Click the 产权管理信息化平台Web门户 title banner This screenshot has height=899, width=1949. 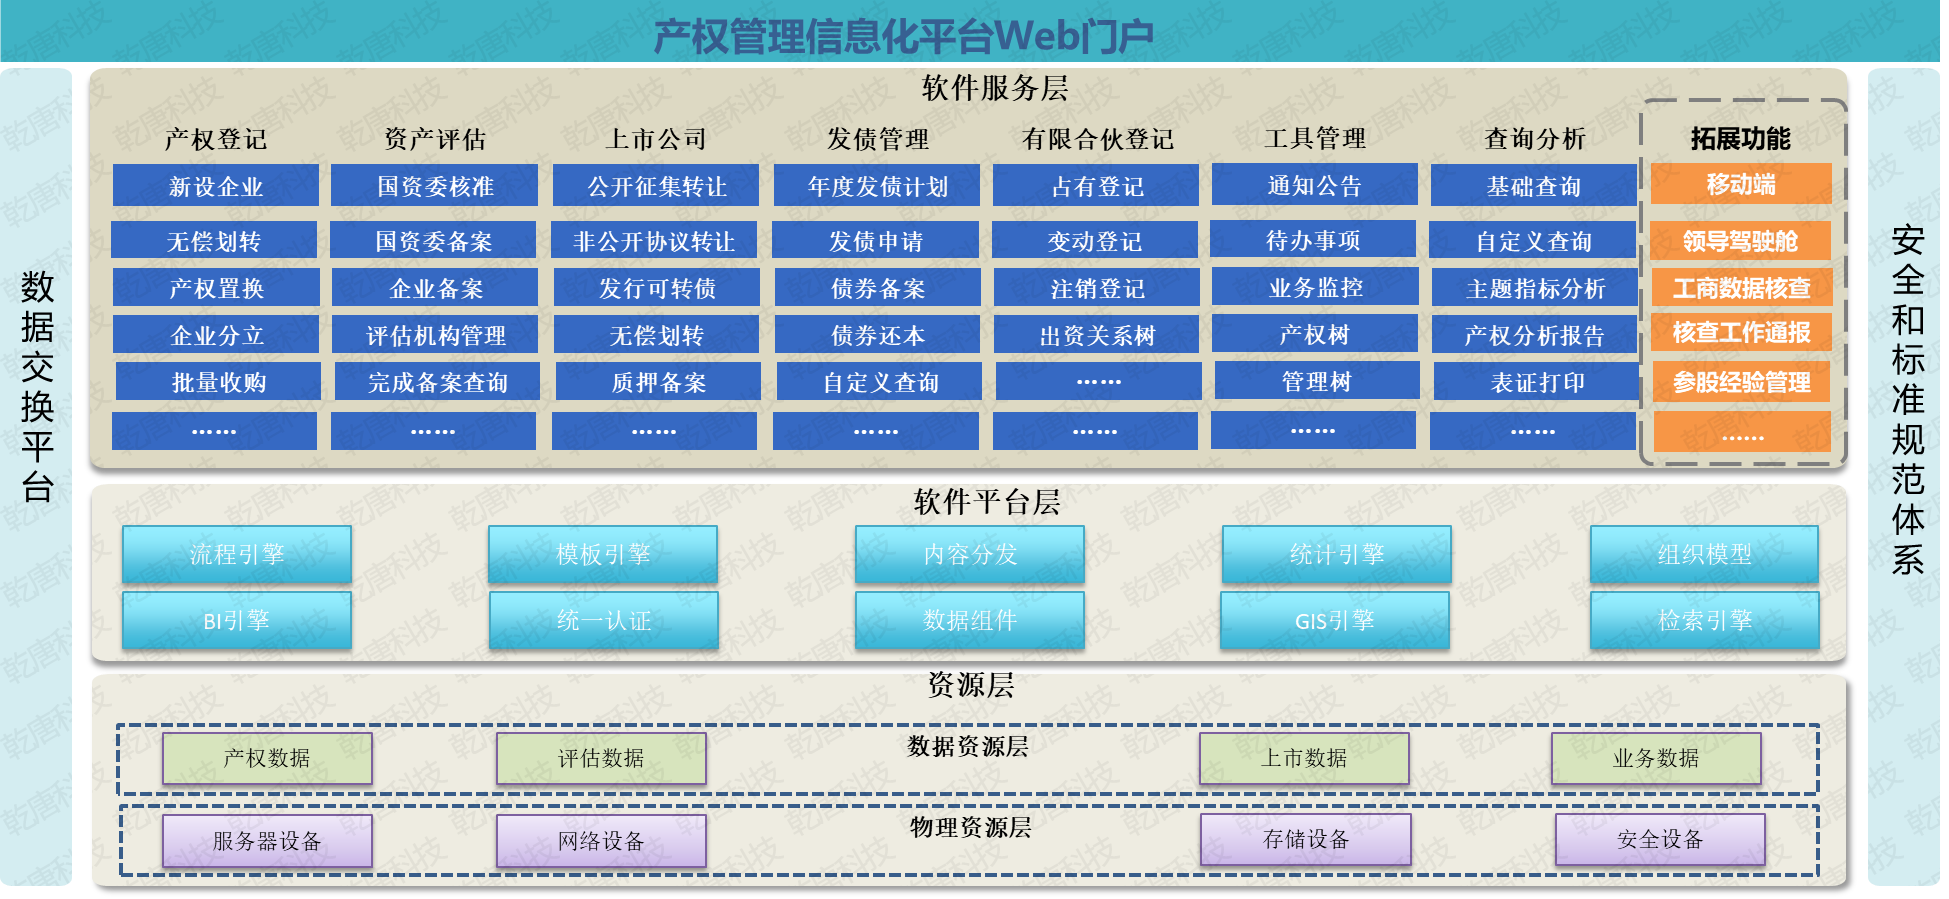pos(904,37)
